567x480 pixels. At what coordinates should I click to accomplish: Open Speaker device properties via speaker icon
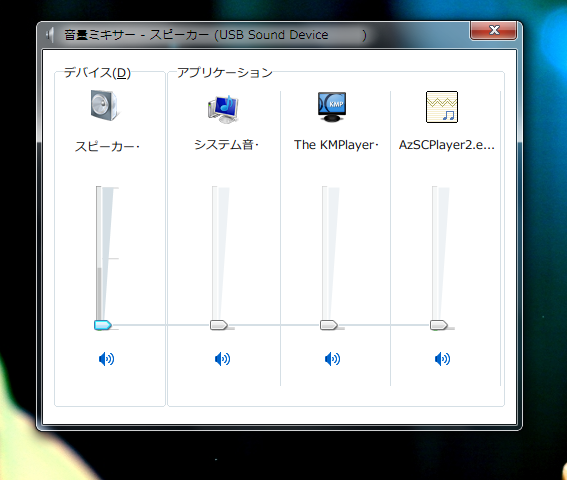click(x=104, y=105)
